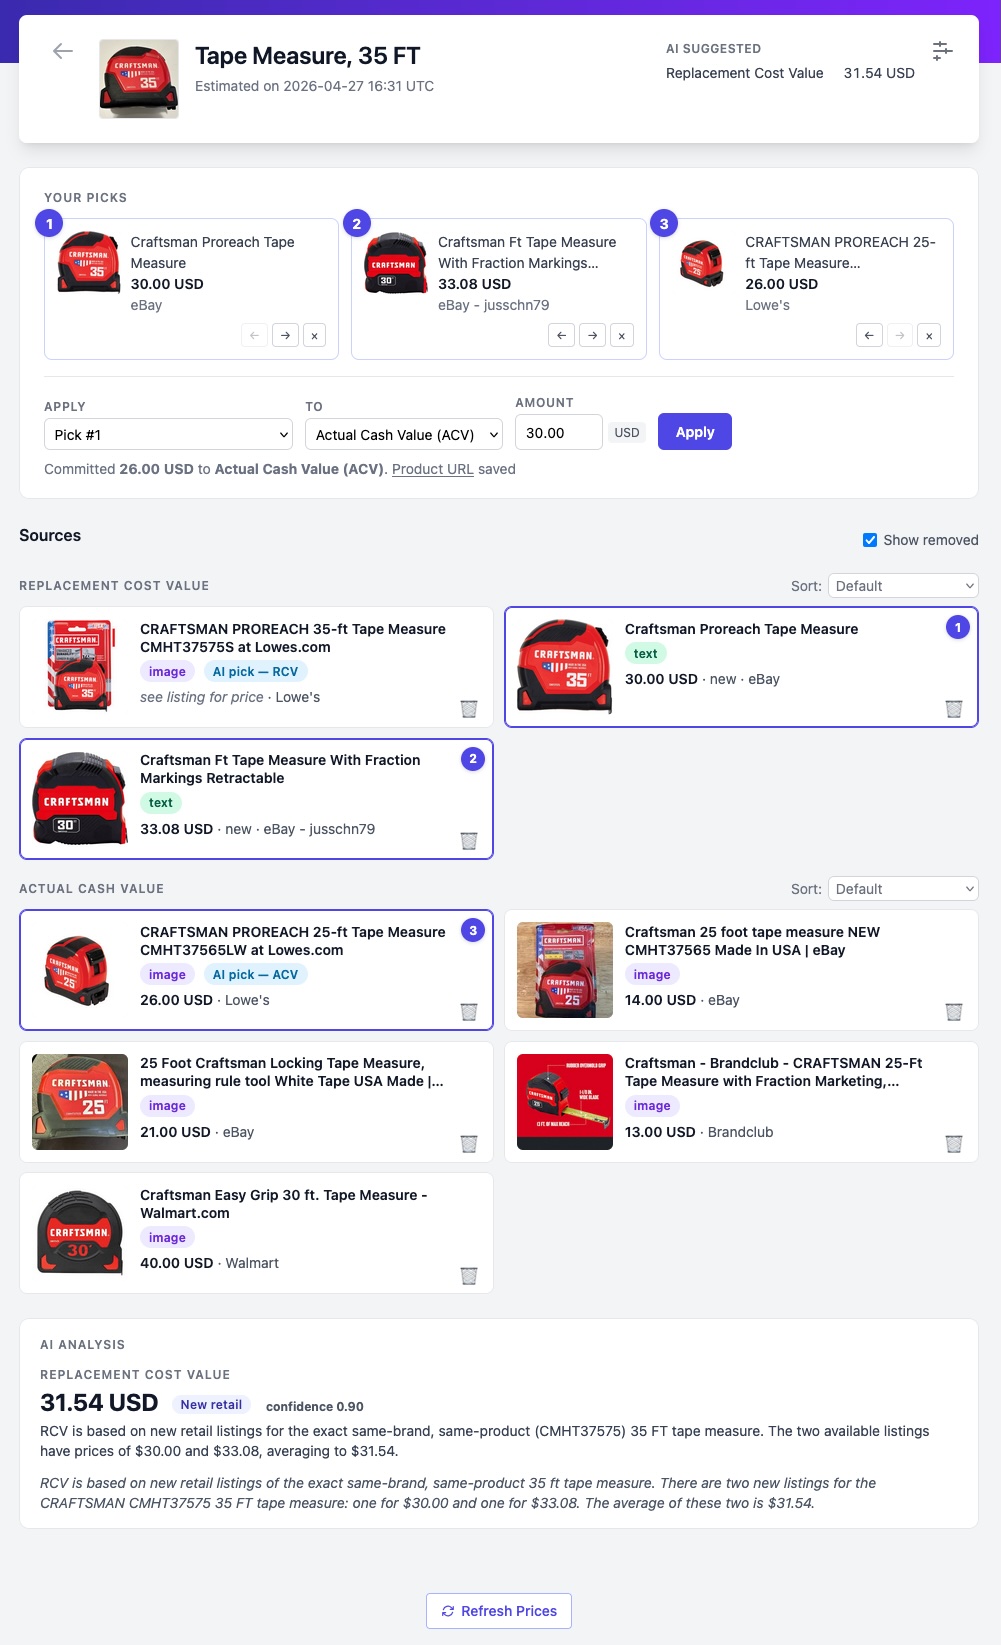Move pick 1 right with arrow button
This screenshot has width=1001, height=1645.
286,336
